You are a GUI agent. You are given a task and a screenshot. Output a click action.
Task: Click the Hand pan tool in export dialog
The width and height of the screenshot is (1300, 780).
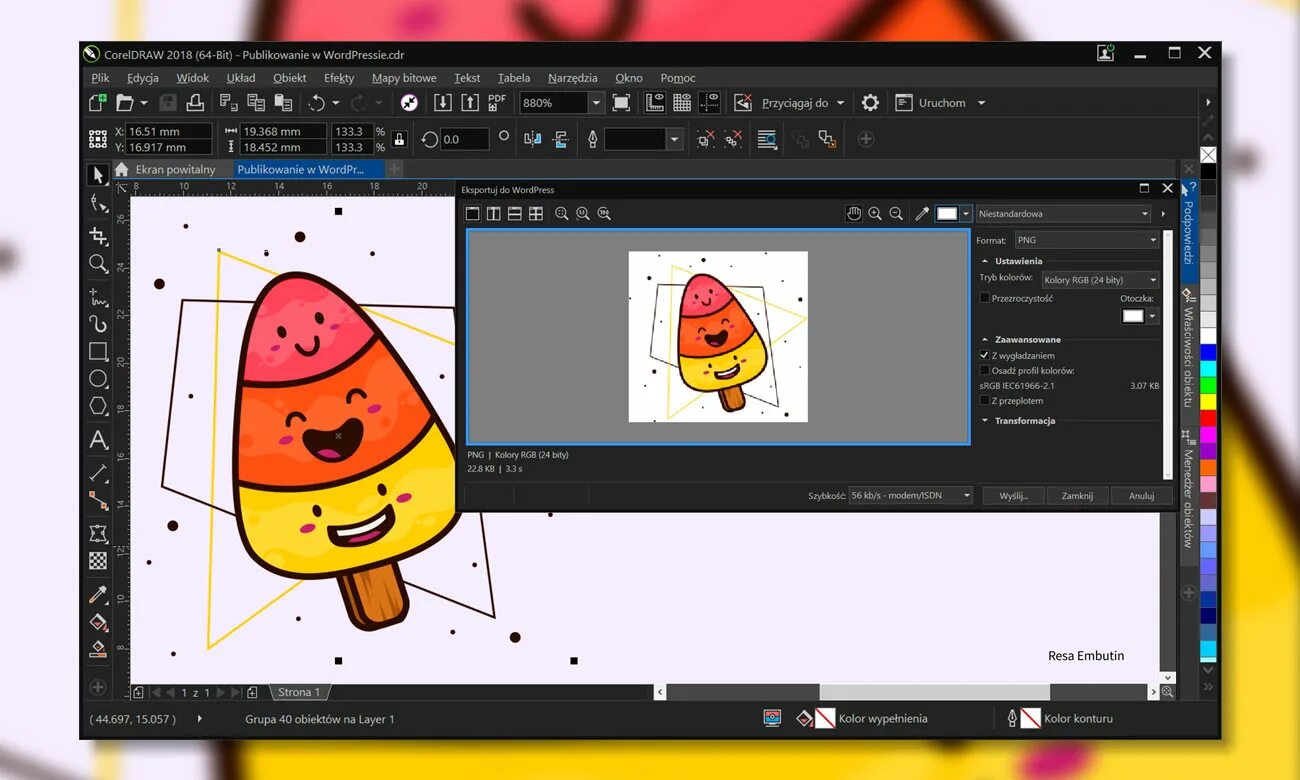point(853,214)
